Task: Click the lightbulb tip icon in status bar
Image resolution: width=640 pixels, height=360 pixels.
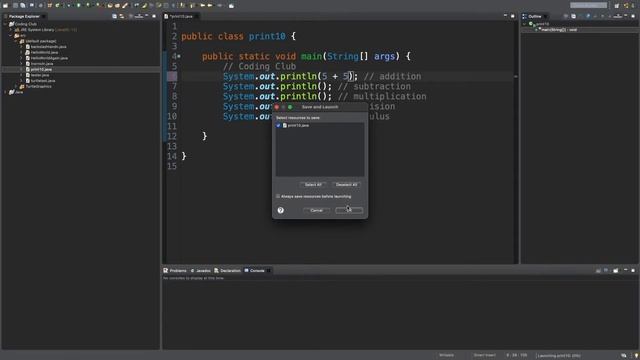Action: (636, 356)
